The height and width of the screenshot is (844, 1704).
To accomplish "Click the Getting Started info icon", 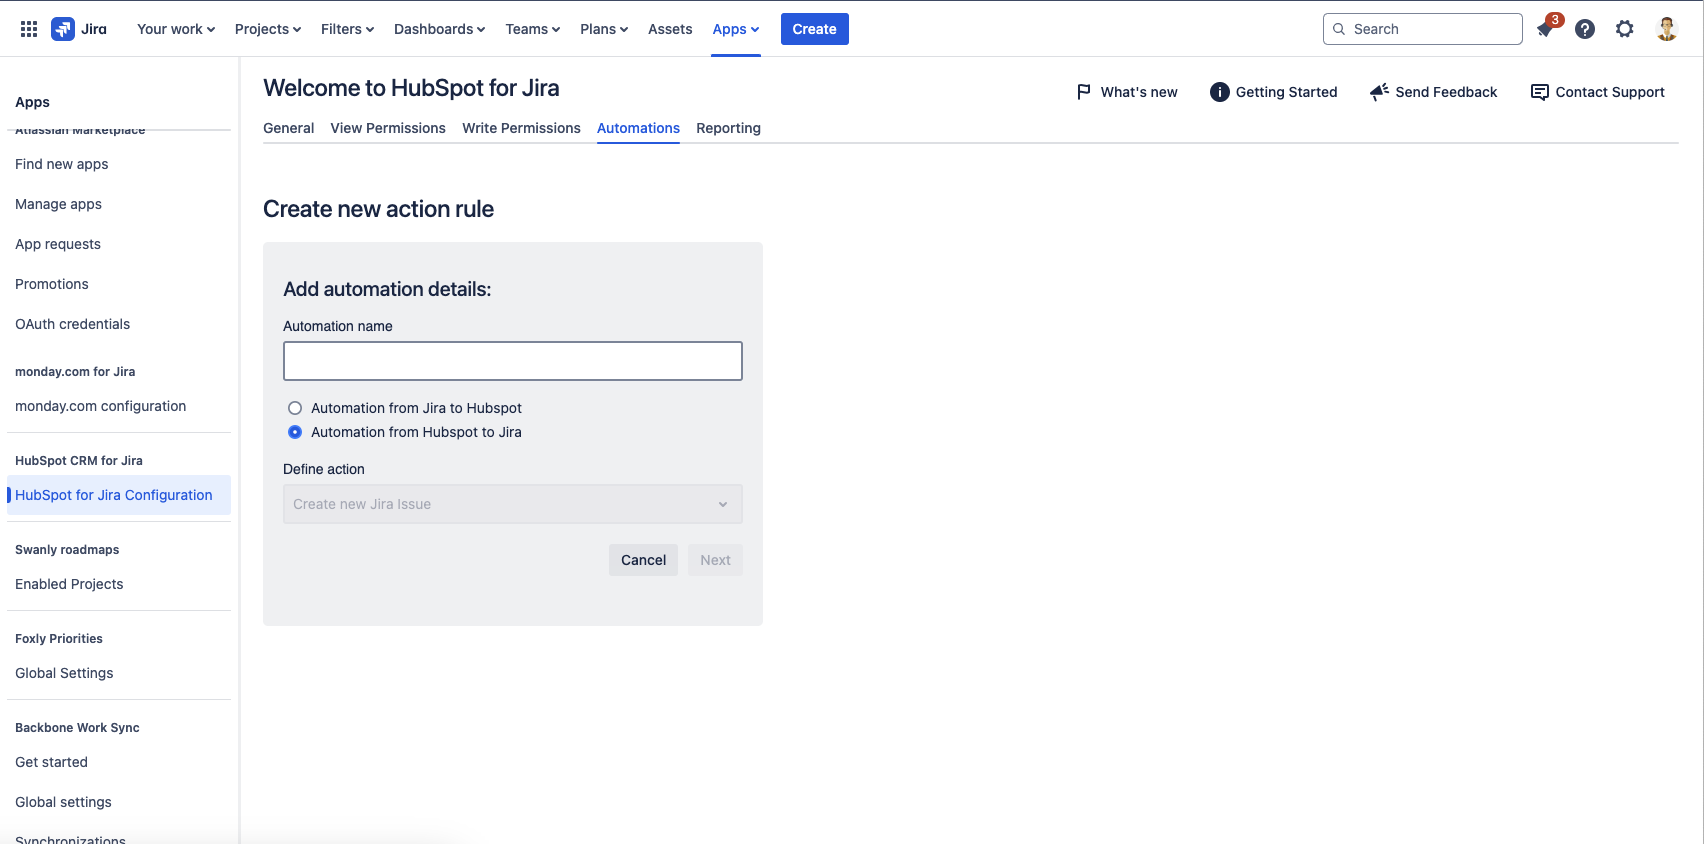I will point(1220,92).
